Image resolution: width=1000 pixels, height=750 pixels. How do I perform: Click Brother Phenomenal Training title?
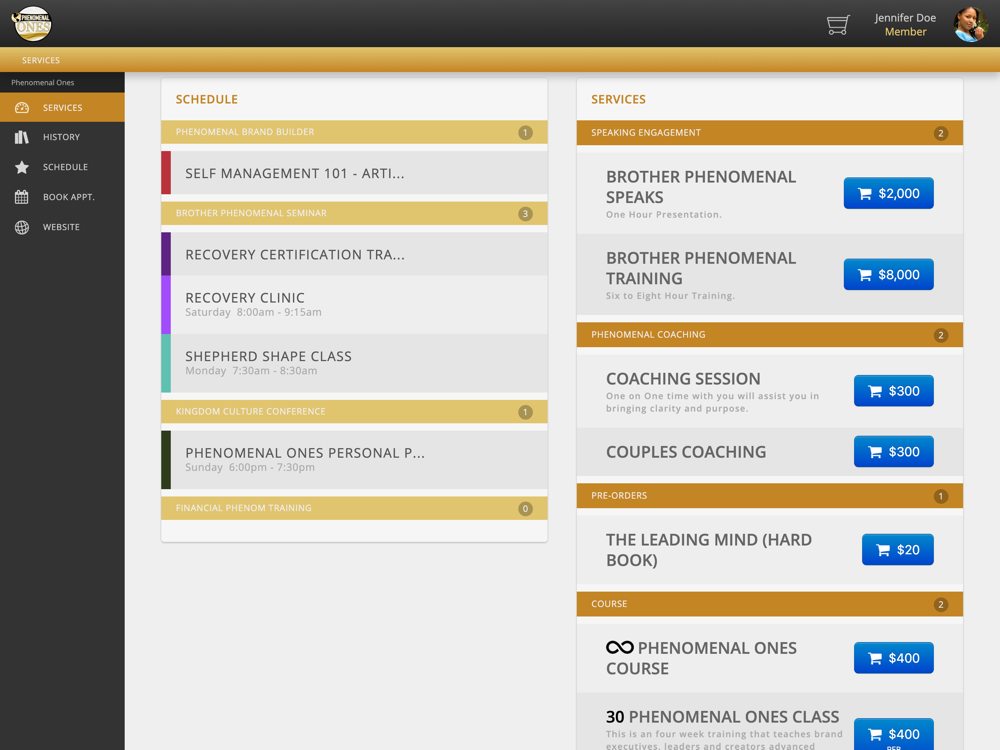pyautogui.click(x=701, y=268)
